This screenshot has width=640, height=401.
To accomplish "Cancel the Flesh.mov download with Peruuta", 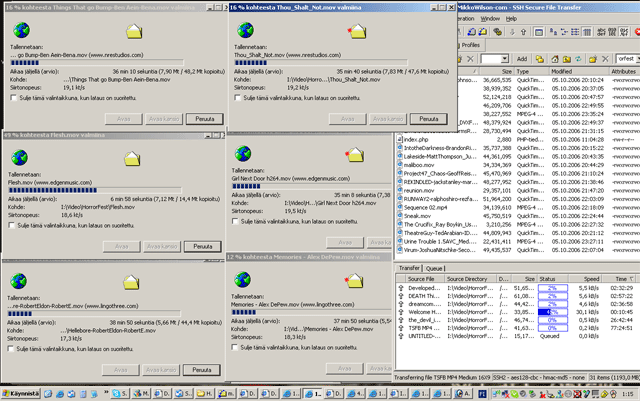I will 202,245.
